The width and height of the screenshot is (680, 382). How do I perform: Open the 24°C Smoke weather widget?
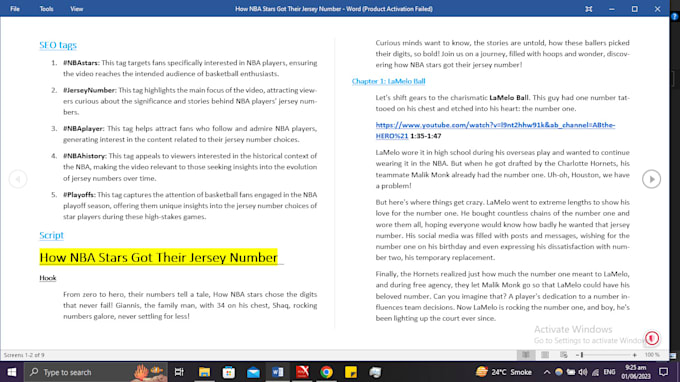504,372
